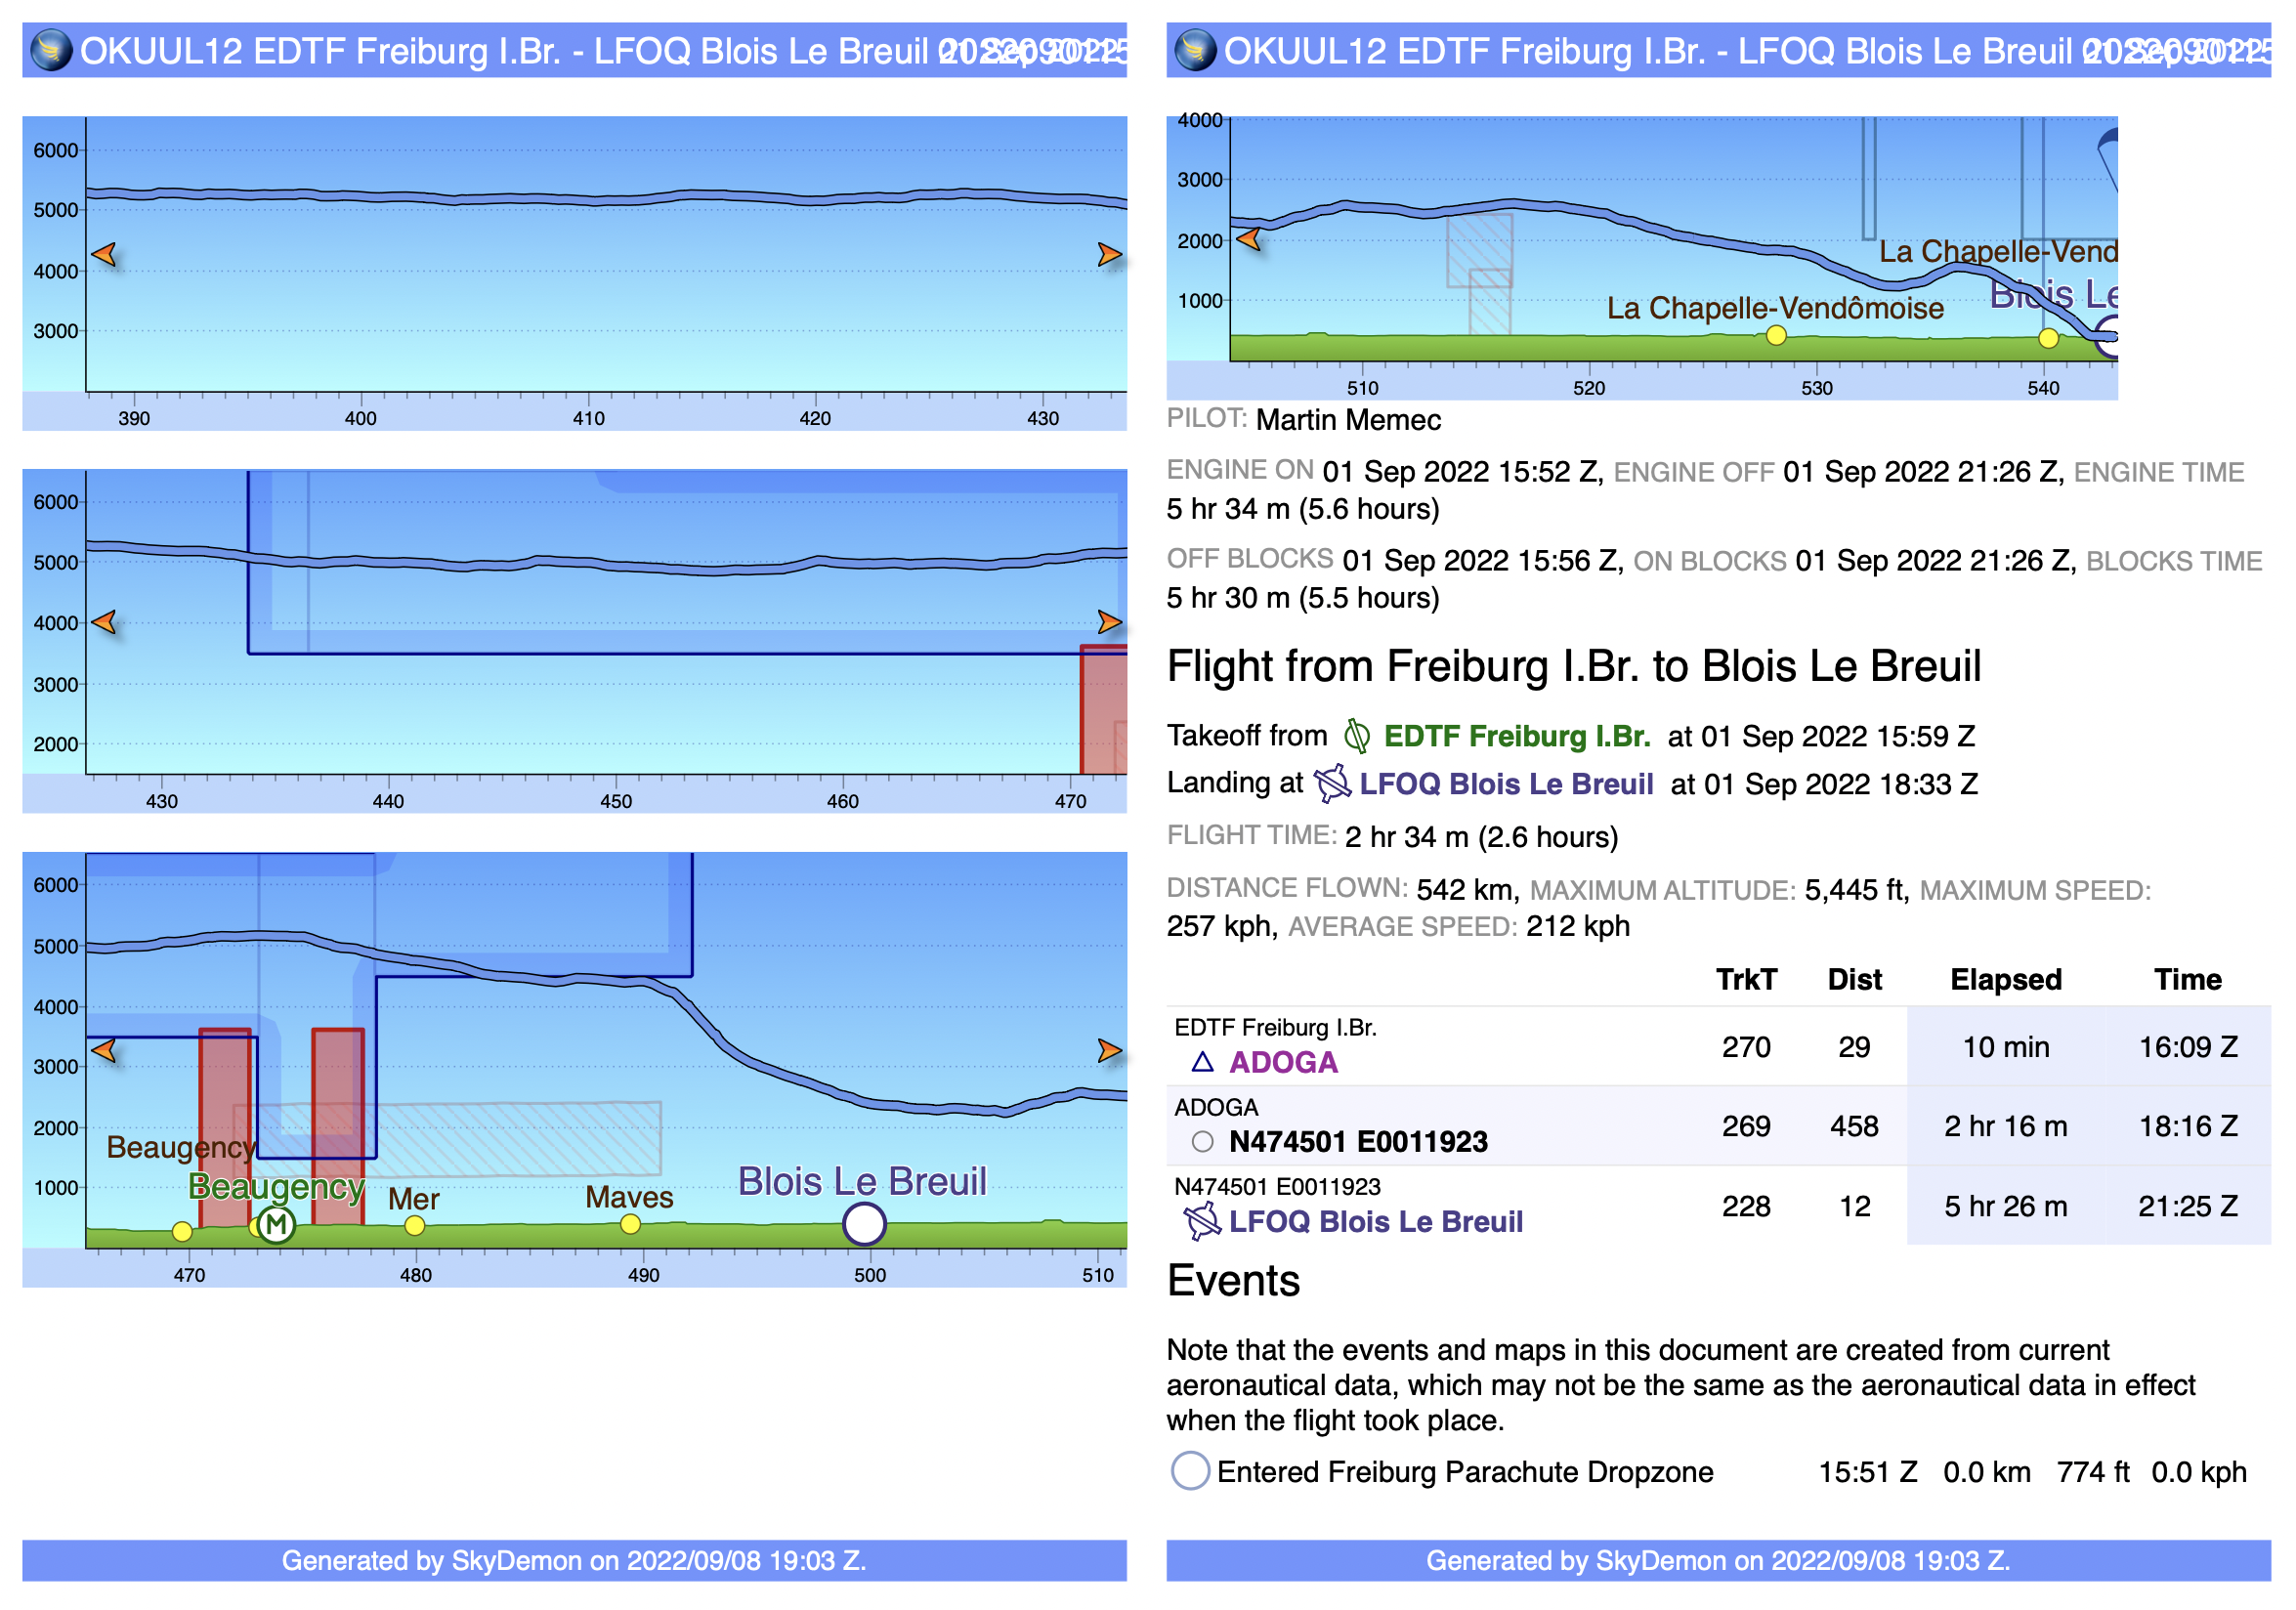
Task: Click the ADOGA waypoint name link
Action: [x=1283, y=1062]
